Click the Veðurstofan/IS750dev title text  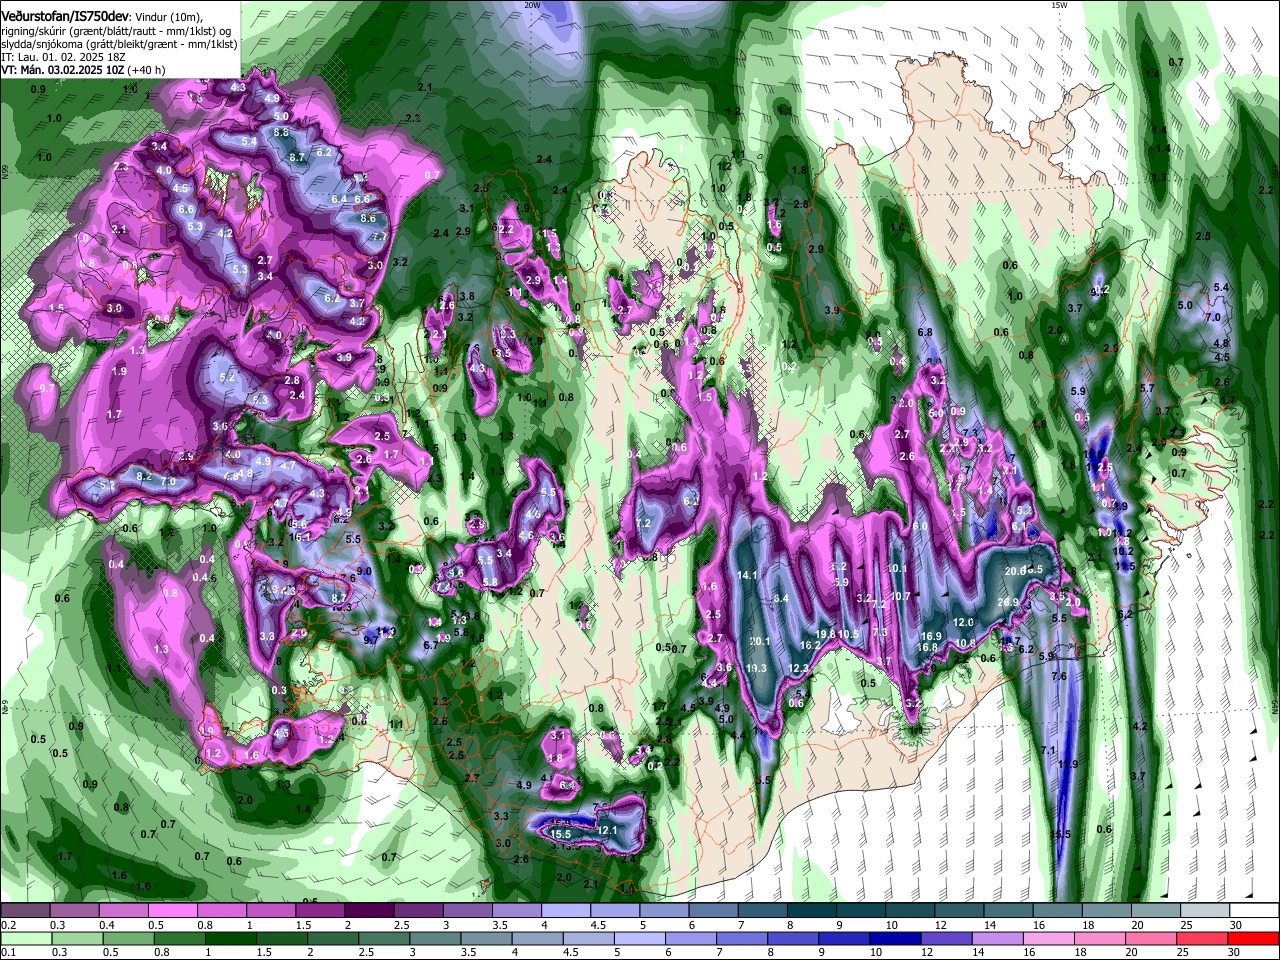pyautogui.click(x=65, y=17)
